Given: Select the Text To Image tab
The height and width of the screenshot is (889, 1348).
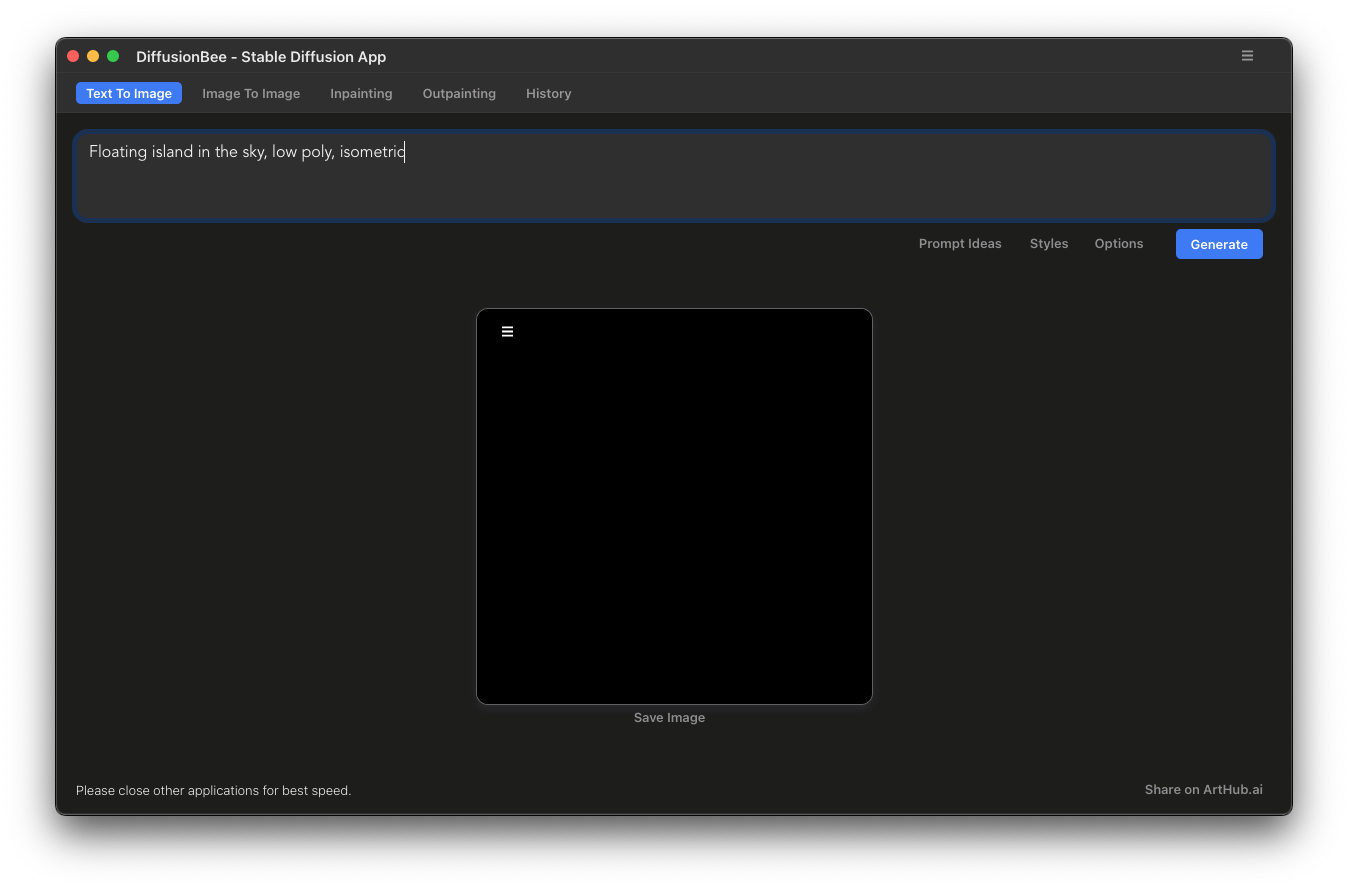Looking at the screenshot, I should 128,93.
